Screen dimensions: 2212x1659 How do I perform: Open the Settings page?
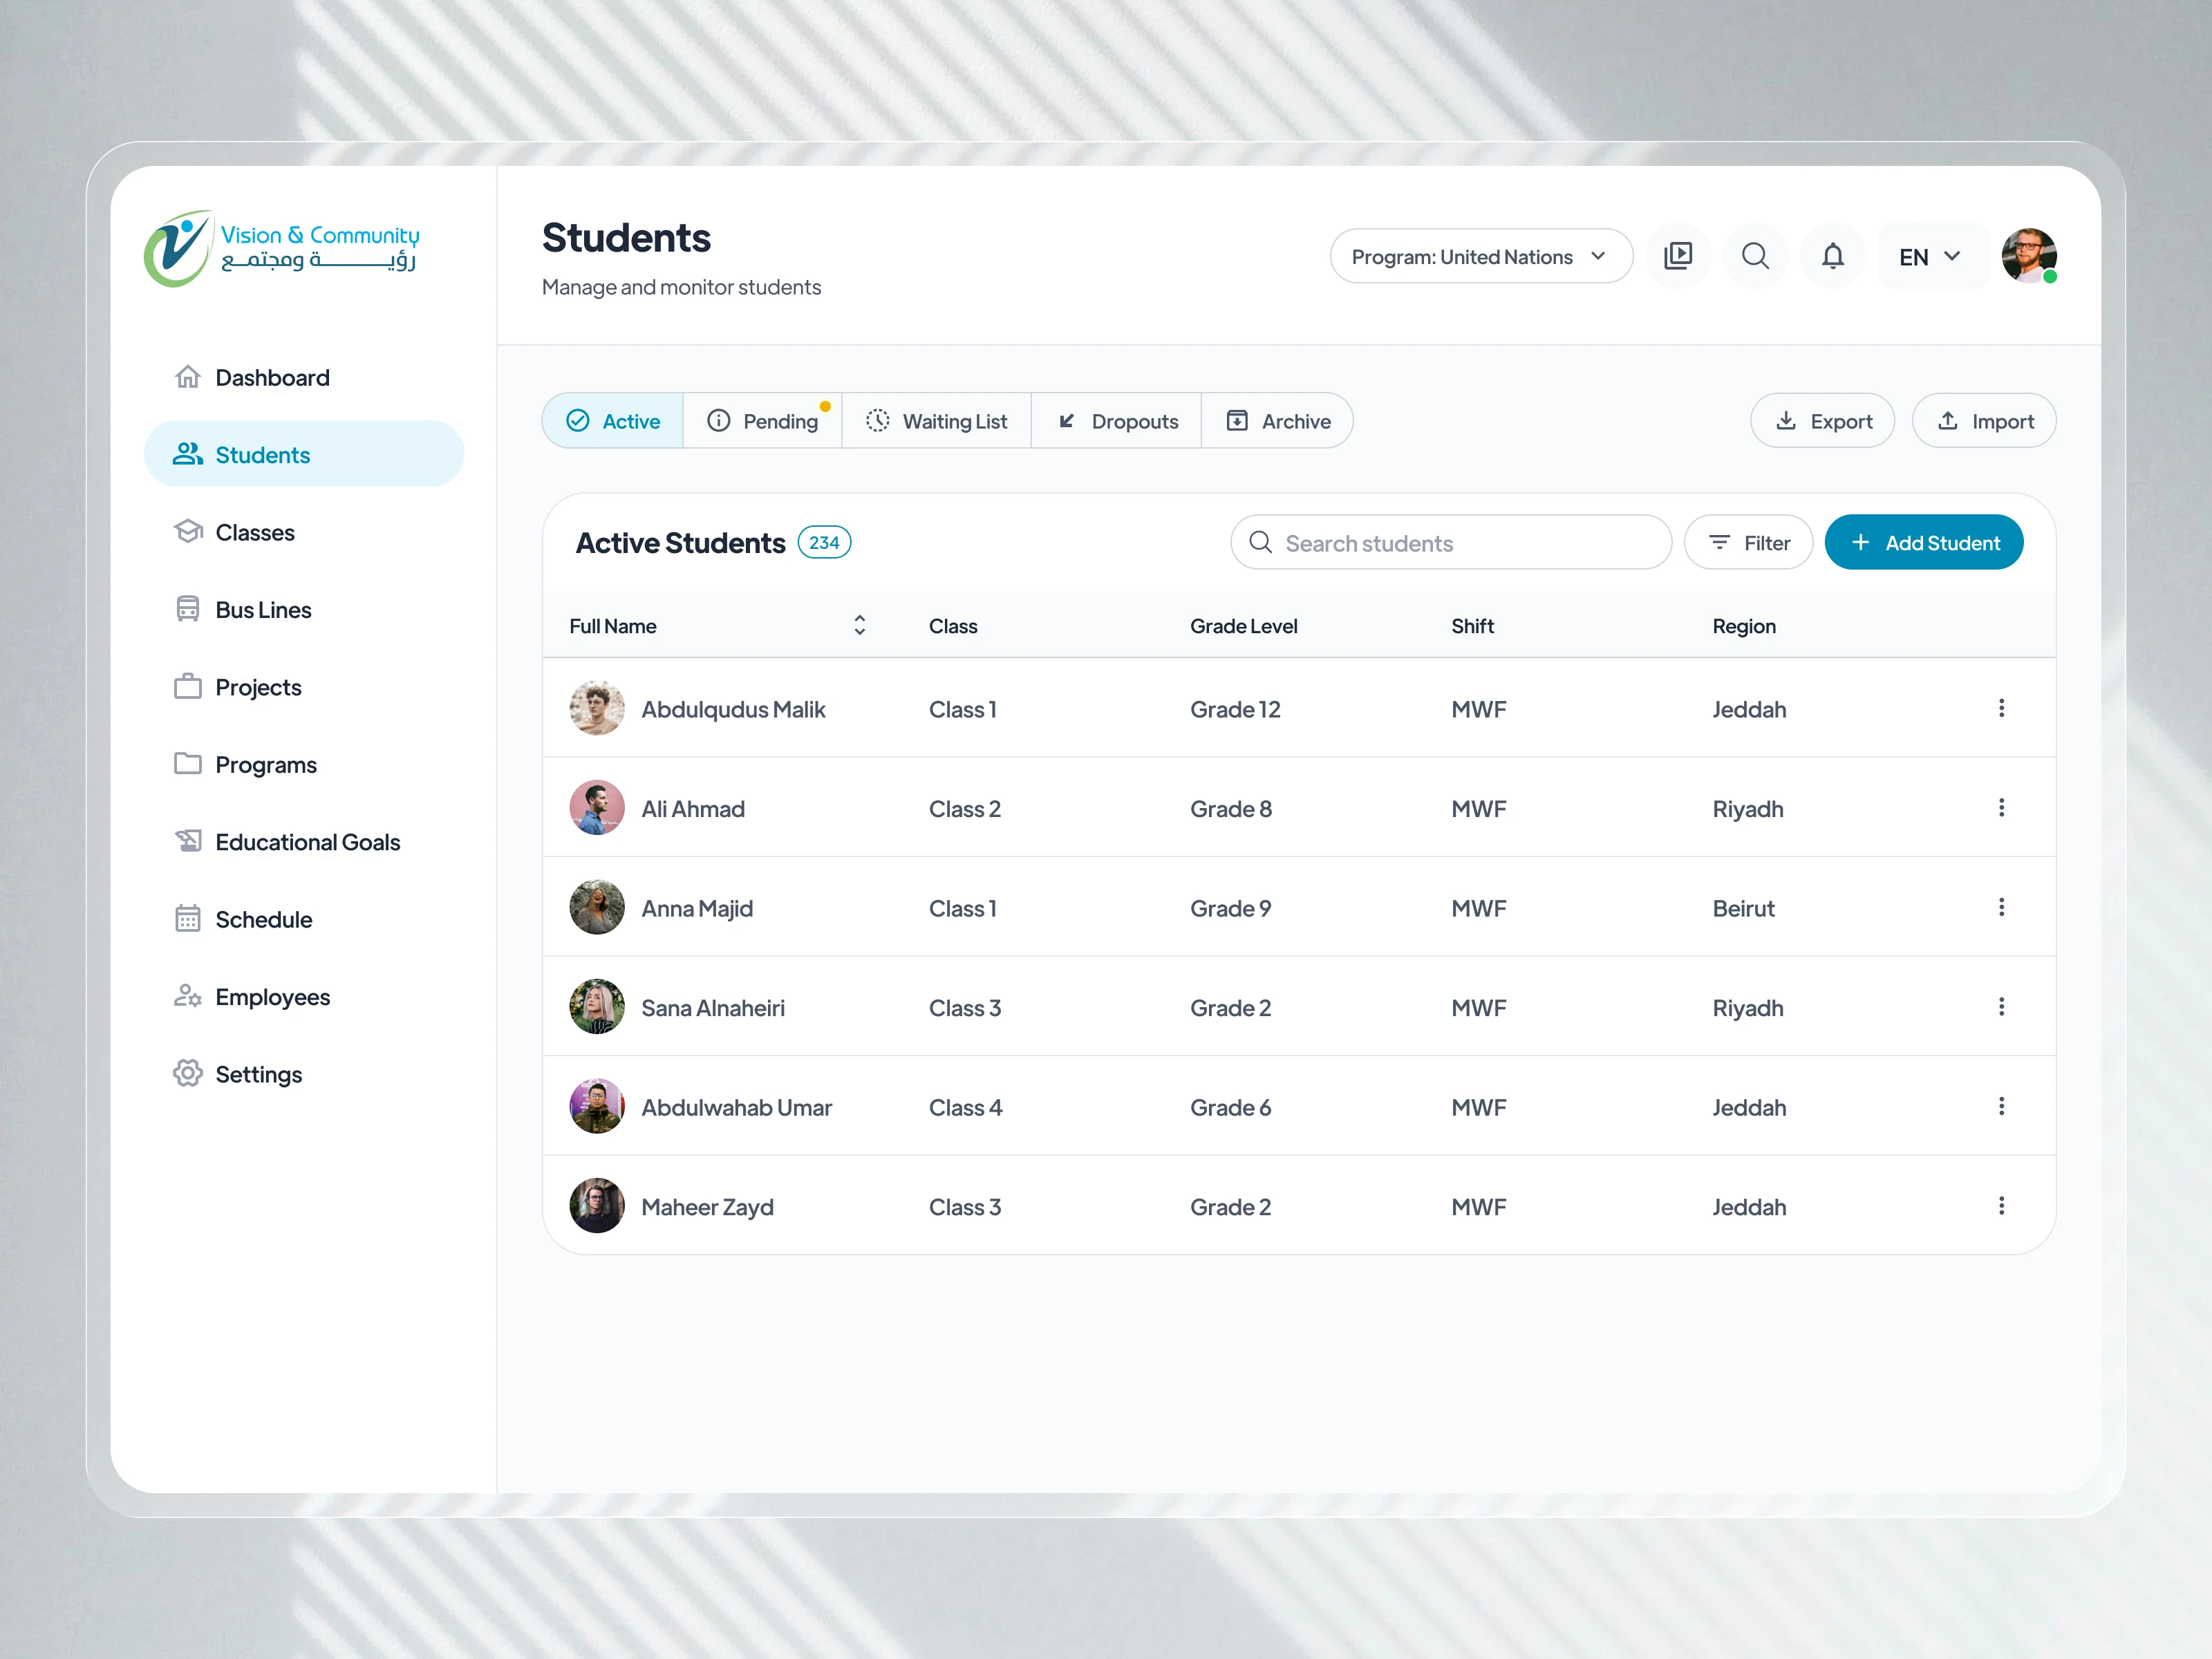258,1073
